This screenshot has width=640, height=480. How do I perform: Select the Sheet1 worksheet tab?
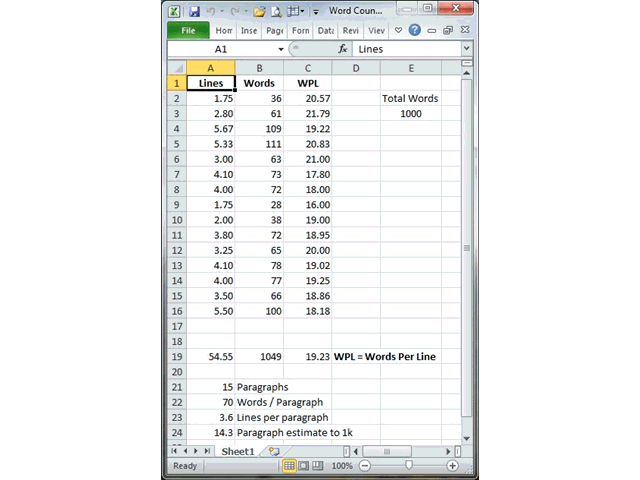[x=238, y=451]
